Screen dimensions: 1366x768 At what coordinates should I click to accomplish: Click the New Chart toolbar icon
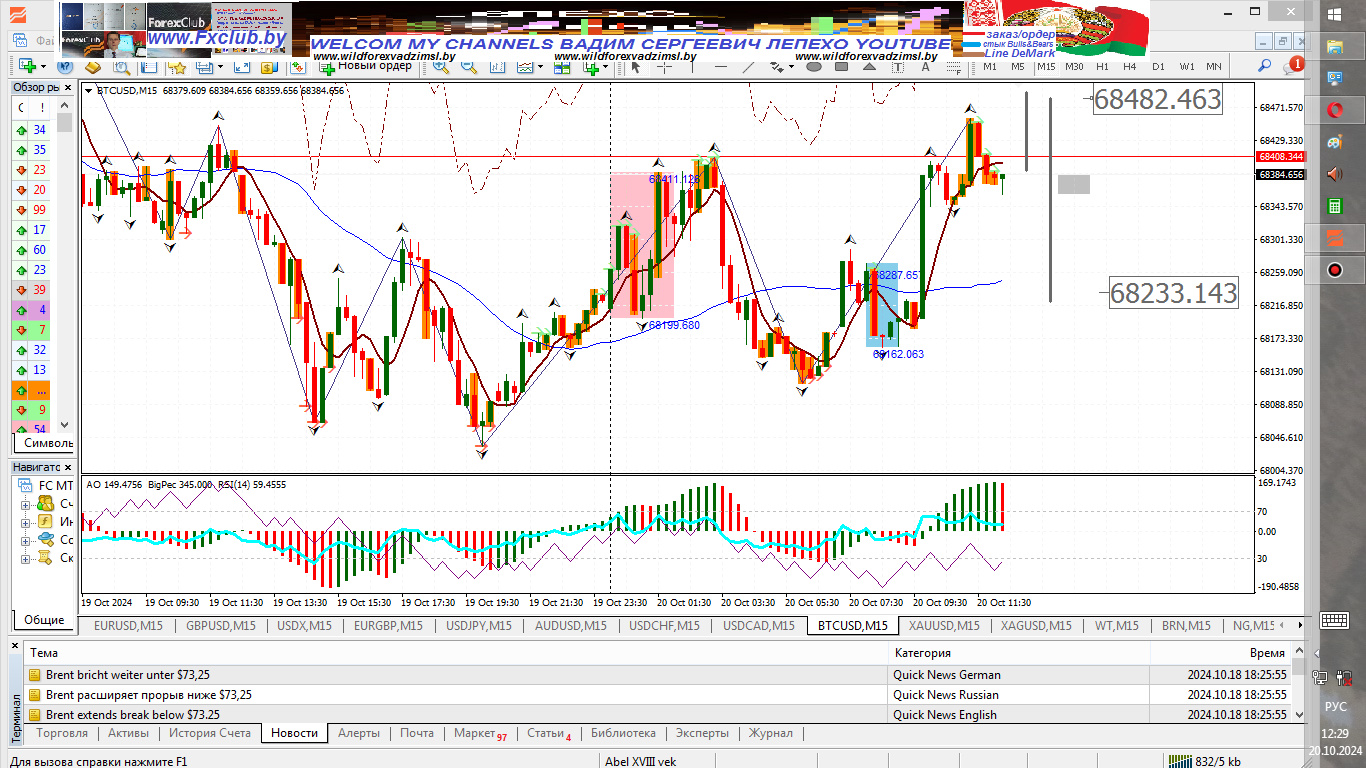[27, 66]
